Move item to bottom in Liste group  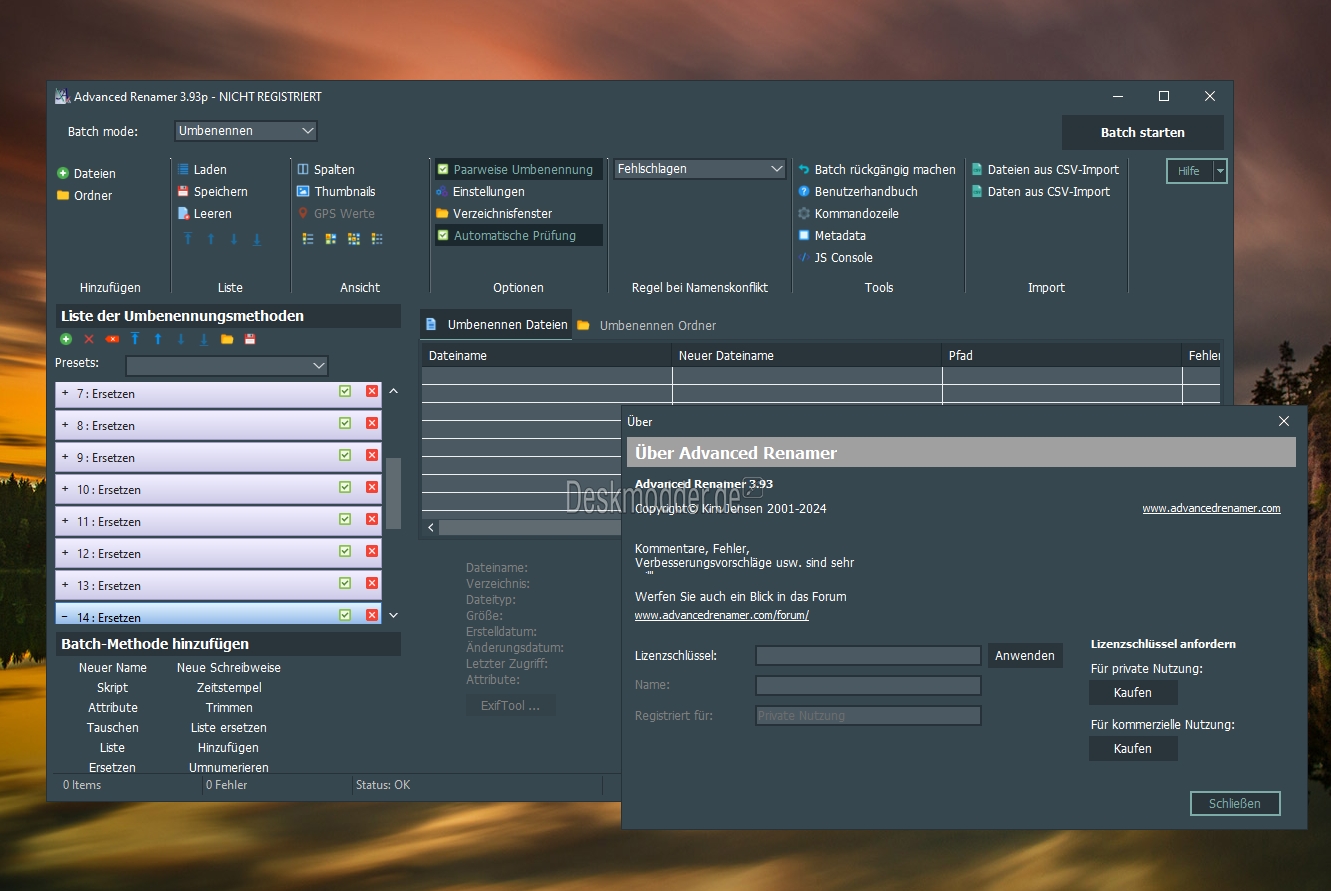[x=257, y=239]
